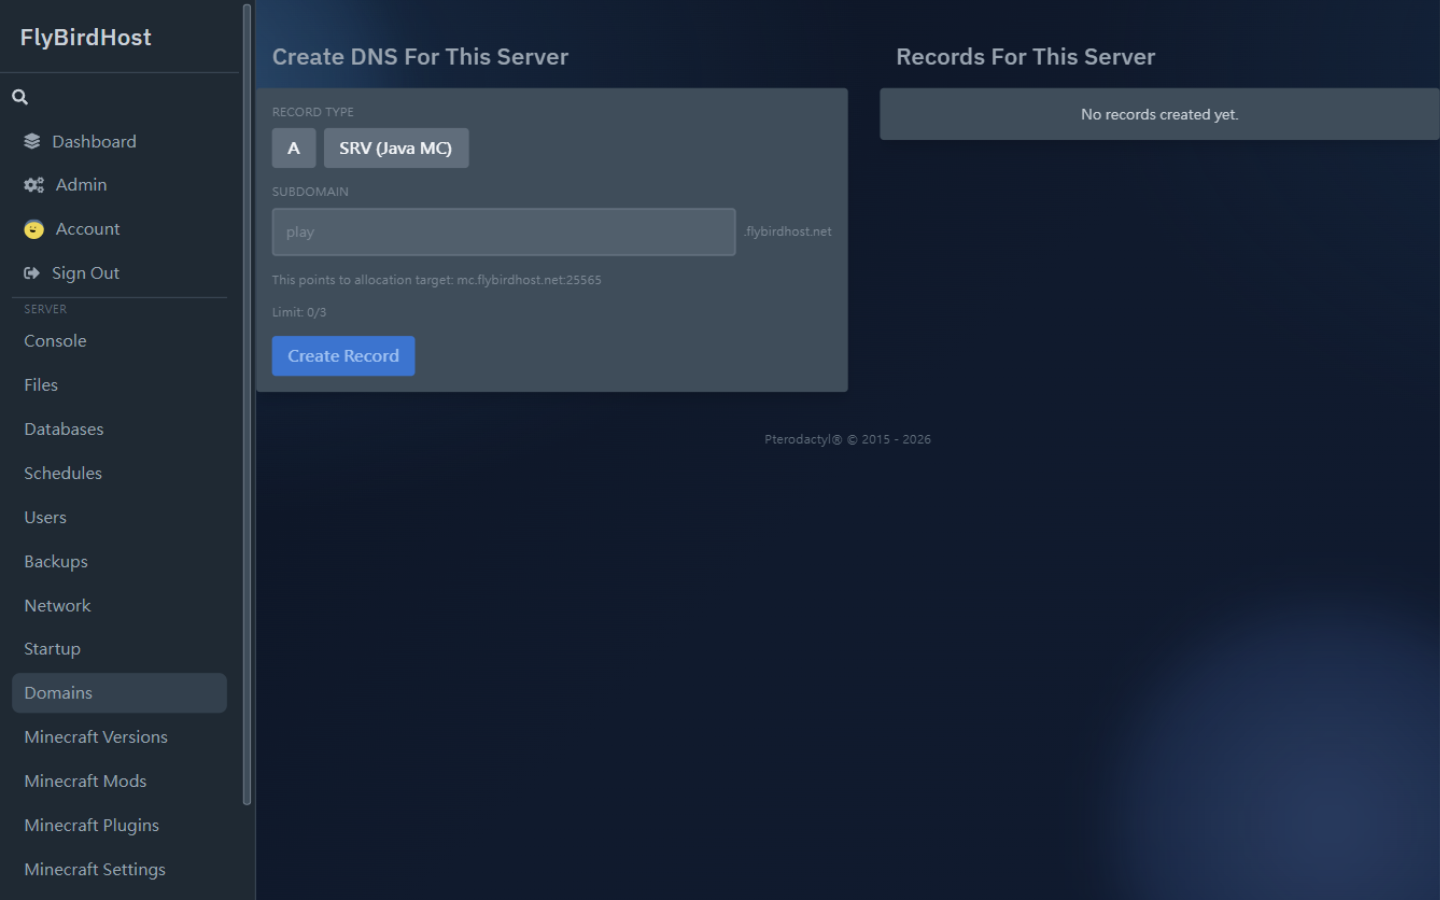Click the Sign Out arrow icon

(32, 273)
